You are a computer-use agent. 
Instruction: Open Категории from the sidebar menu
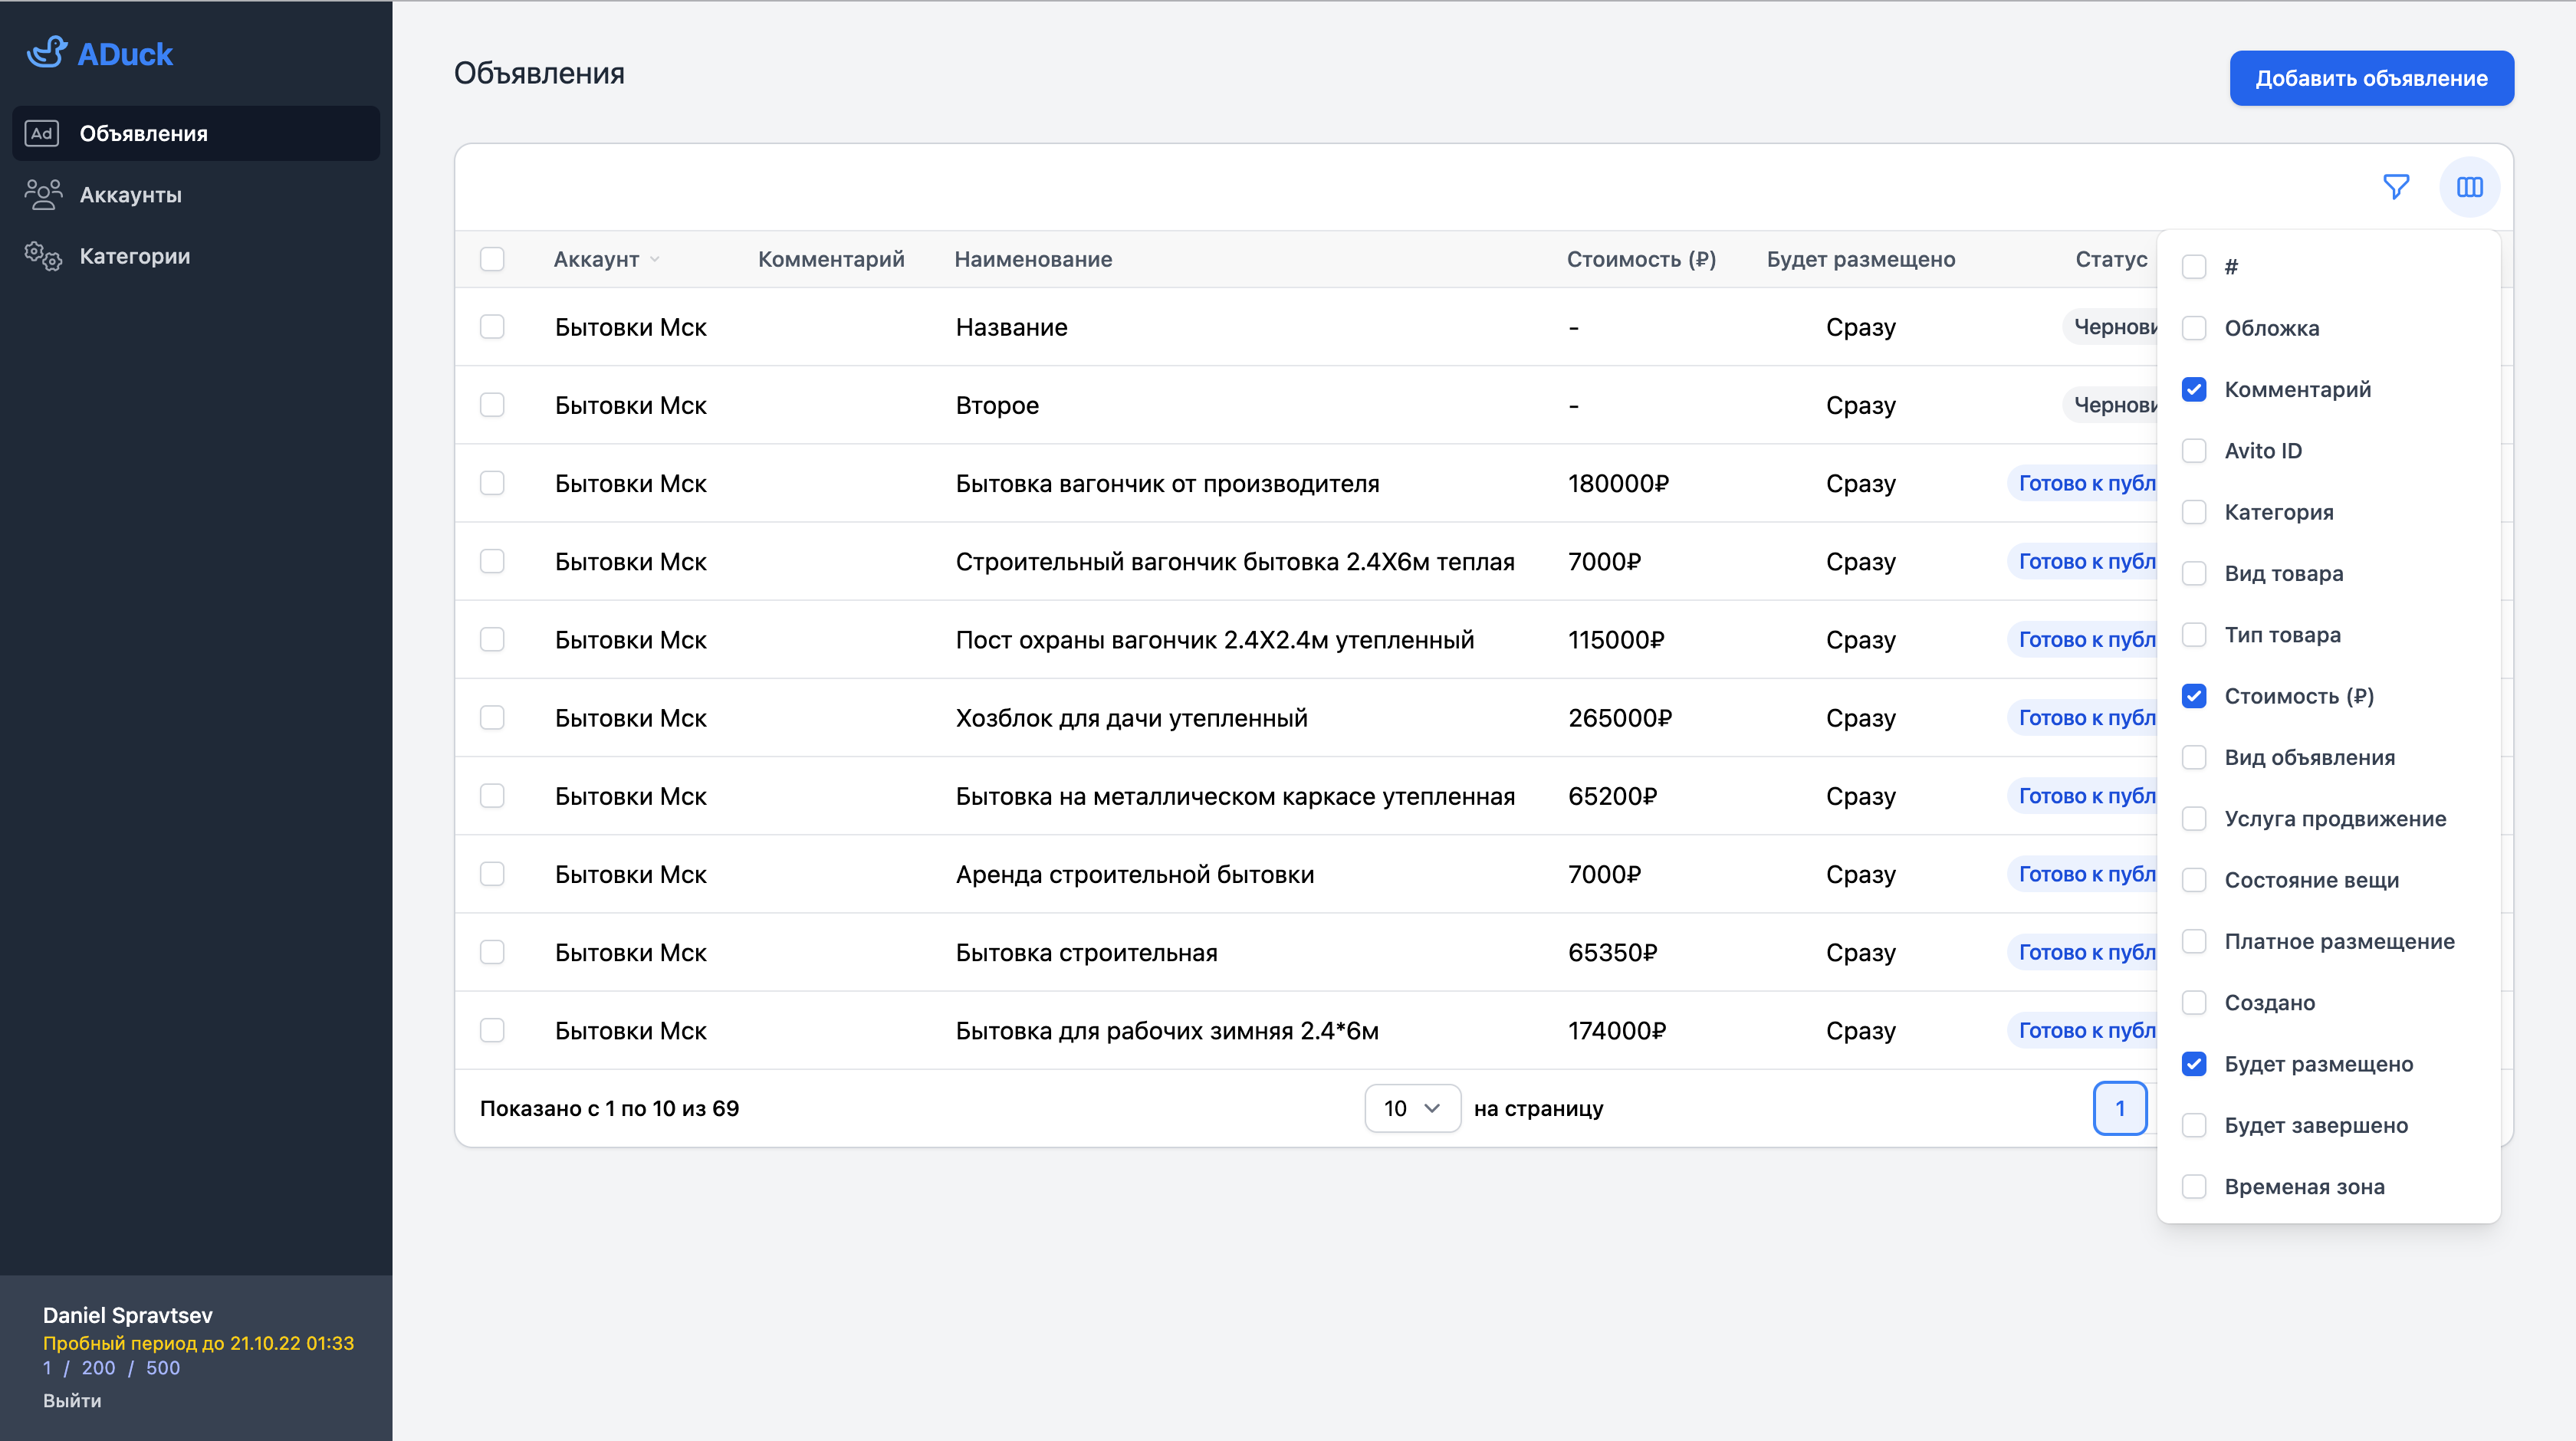[134, 256]
